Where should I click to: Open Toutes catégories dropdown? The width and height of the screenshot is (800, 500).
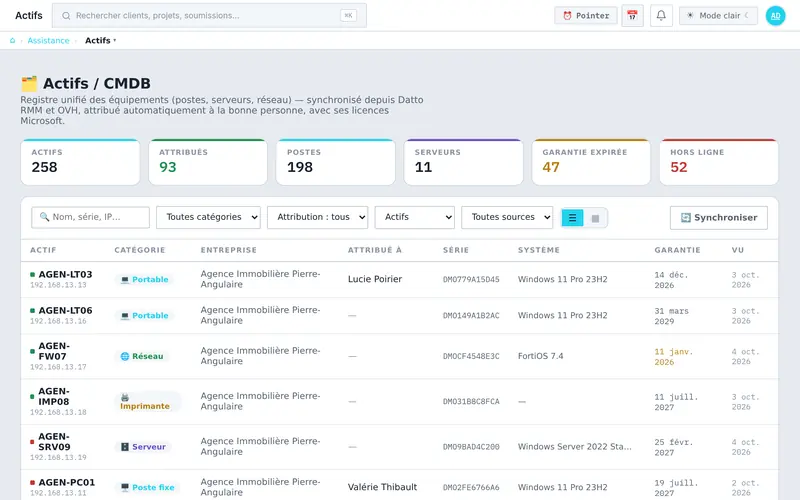click(x=208, y=217)
